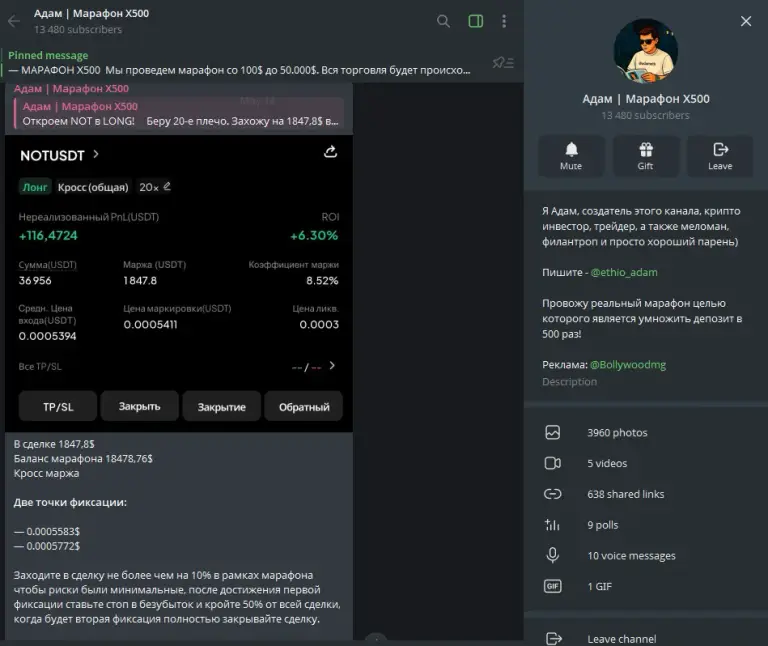The height and width of the screenshot is (646, 768).
Task: Click the Обратный button
Action: tap(304, 407)
